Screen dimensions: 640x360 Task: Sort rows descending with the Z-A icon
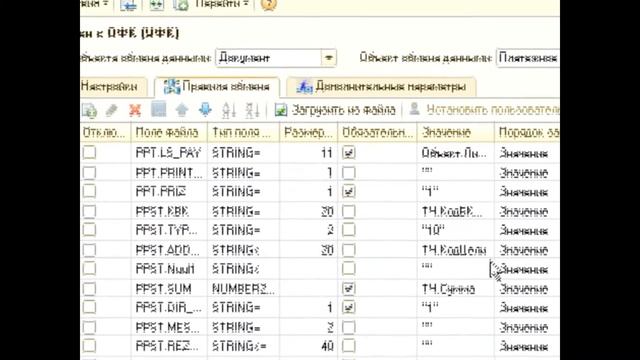[252, 110]
